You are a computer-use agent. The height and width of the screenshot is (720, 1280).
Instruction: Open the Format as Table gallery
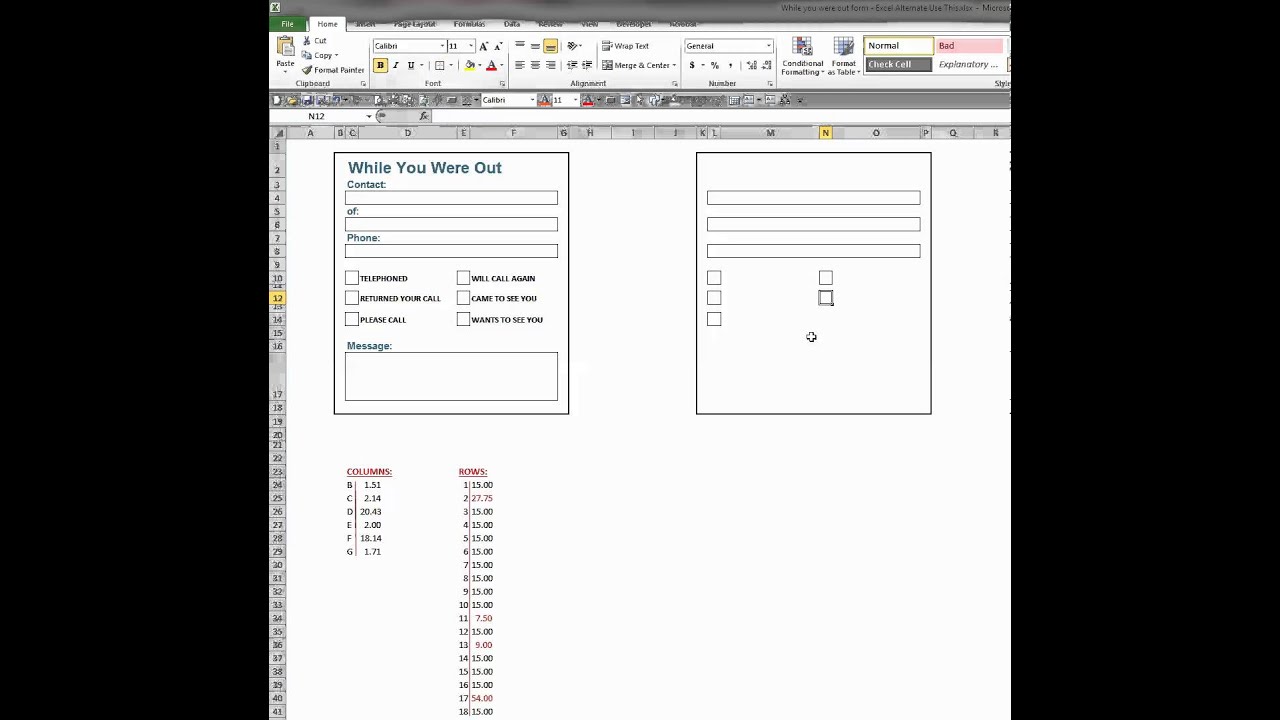[x=843, y=57]
